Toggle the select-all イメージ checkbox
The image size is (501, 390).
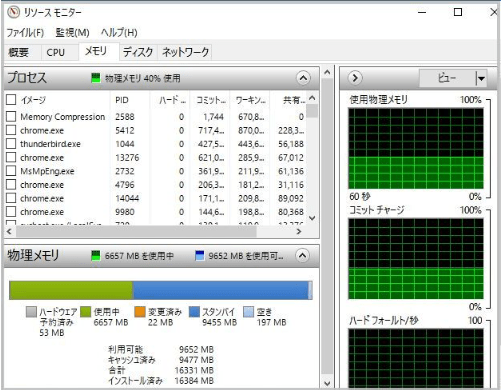[11, 99]
